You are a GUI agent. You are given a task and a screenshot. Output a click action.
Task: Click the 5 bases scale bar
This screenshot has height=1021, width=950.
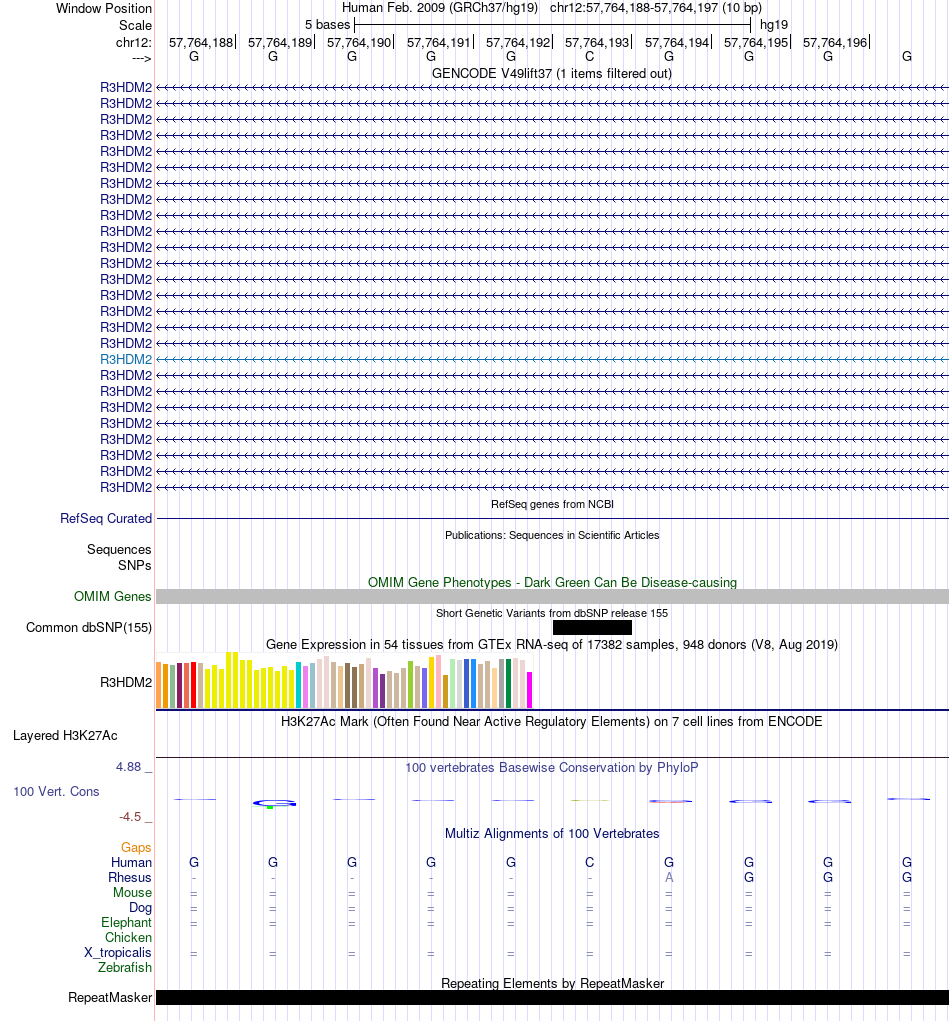pyautogui.click(x=552, y=25)
